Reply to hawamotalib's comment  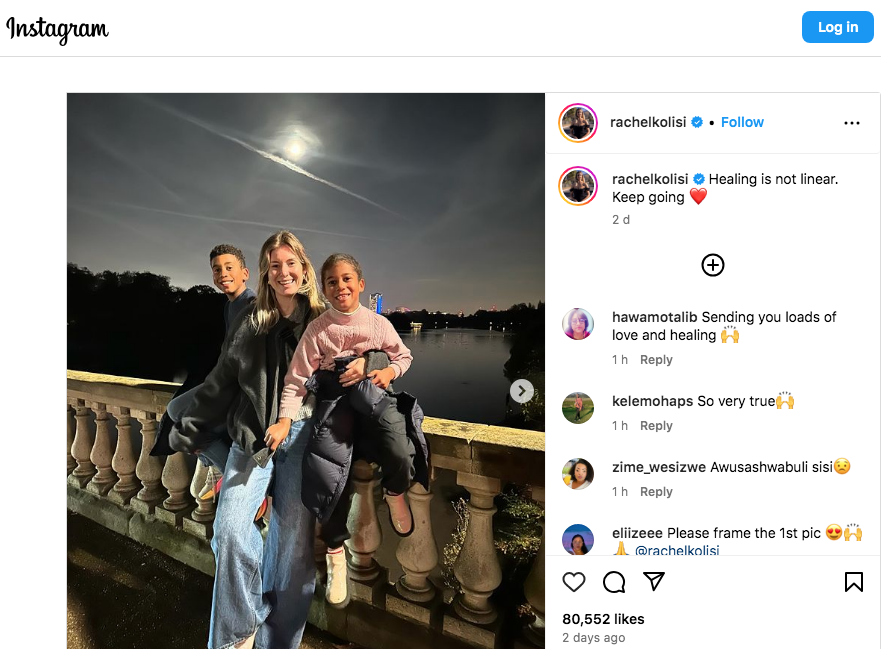(656, 360)
